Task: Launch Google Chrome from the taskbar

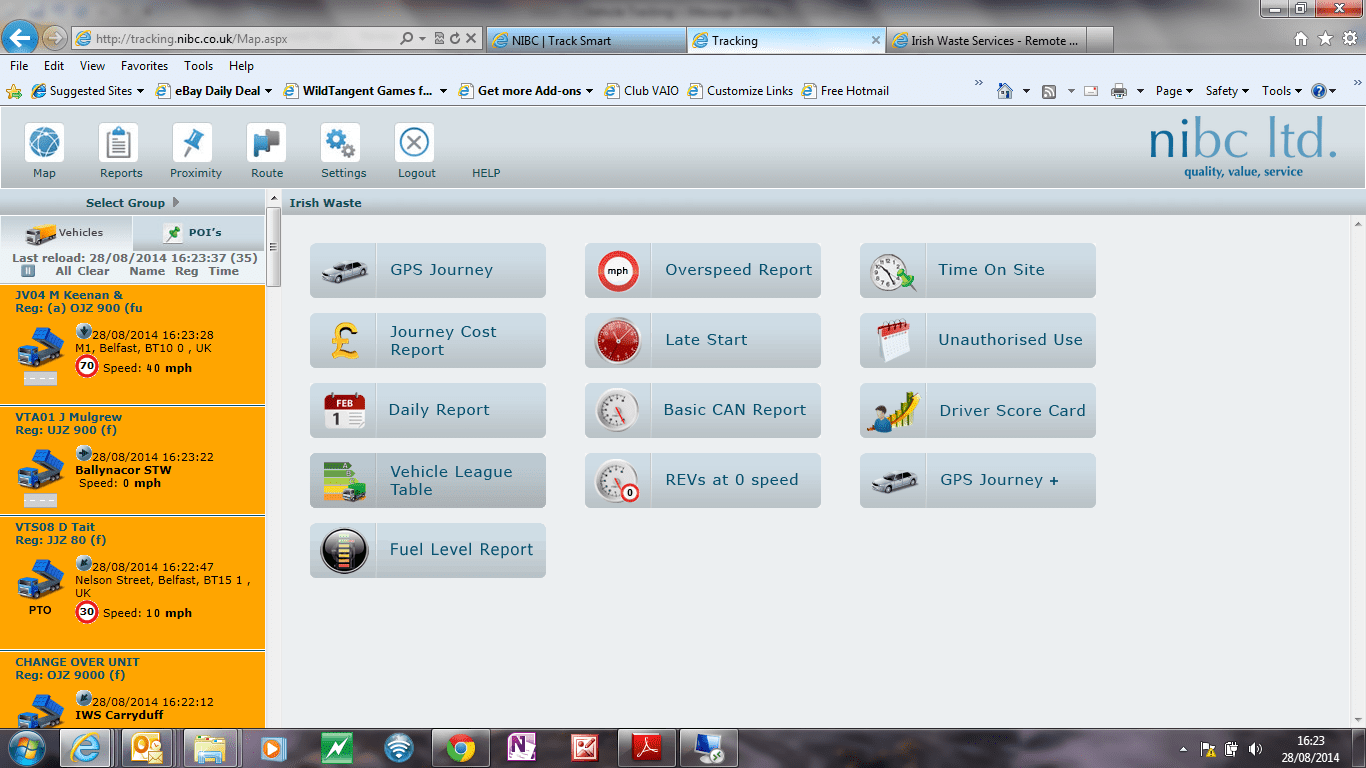Action: coord(460,747)
